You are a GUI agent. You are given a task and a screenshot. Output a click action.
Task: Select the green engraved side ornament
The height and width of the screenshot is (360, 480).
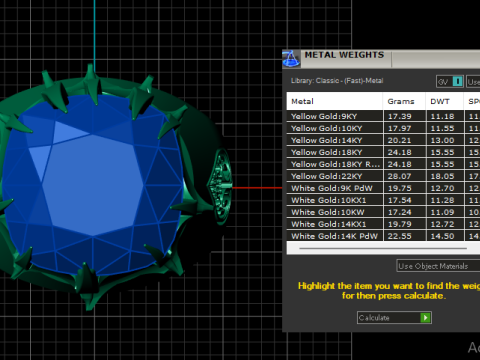pyautogui.click(x=219, y=187)
